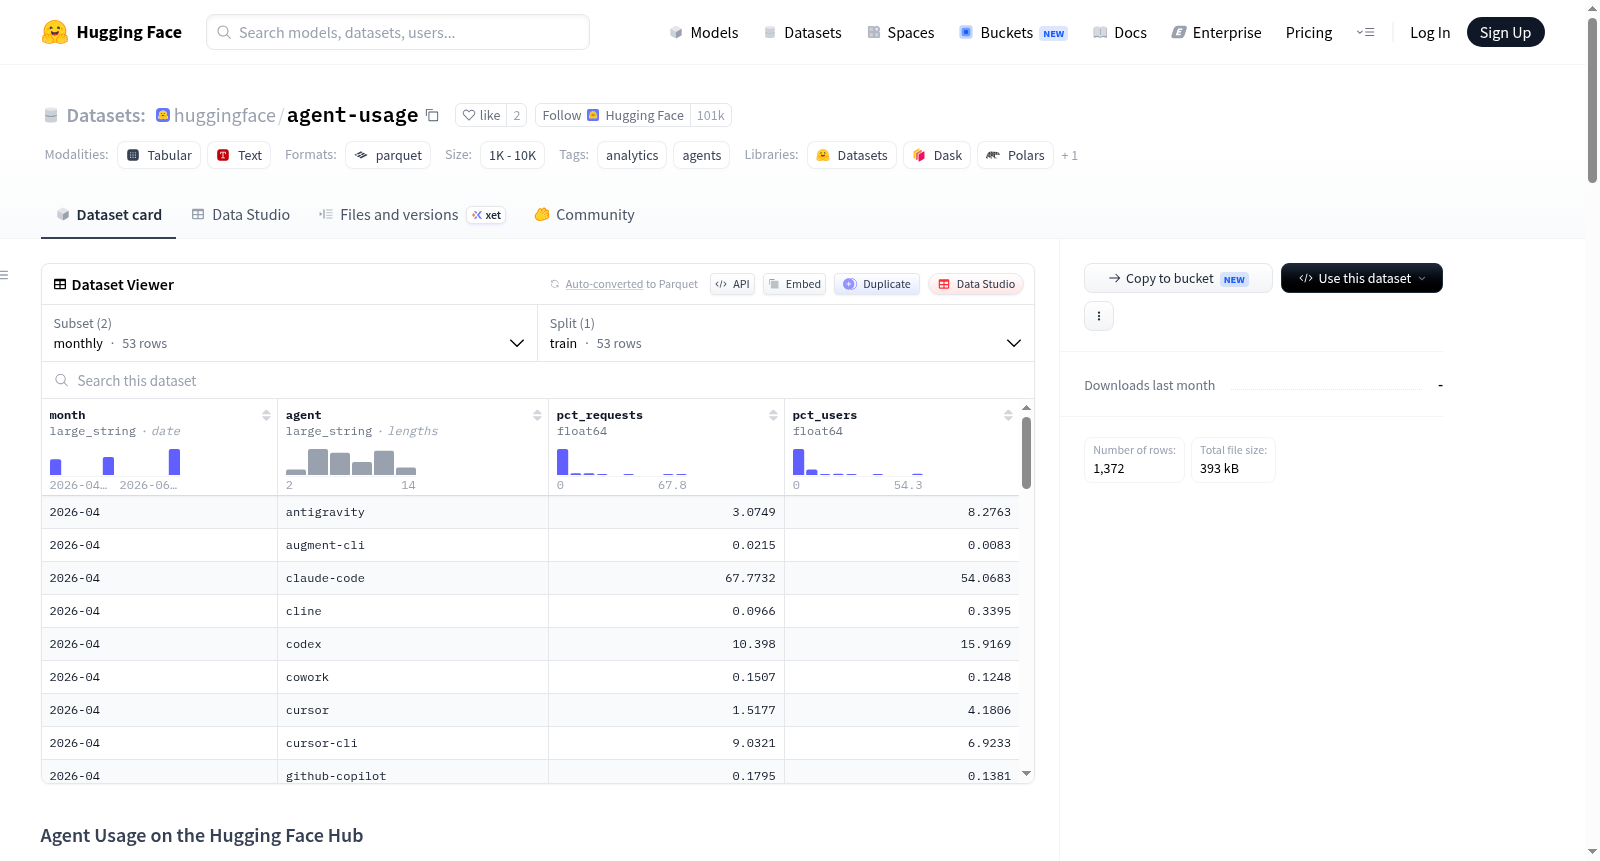Expand the Split train dropdown
The width and height of the screenshot is (1600, 861).
coord(786,333)
